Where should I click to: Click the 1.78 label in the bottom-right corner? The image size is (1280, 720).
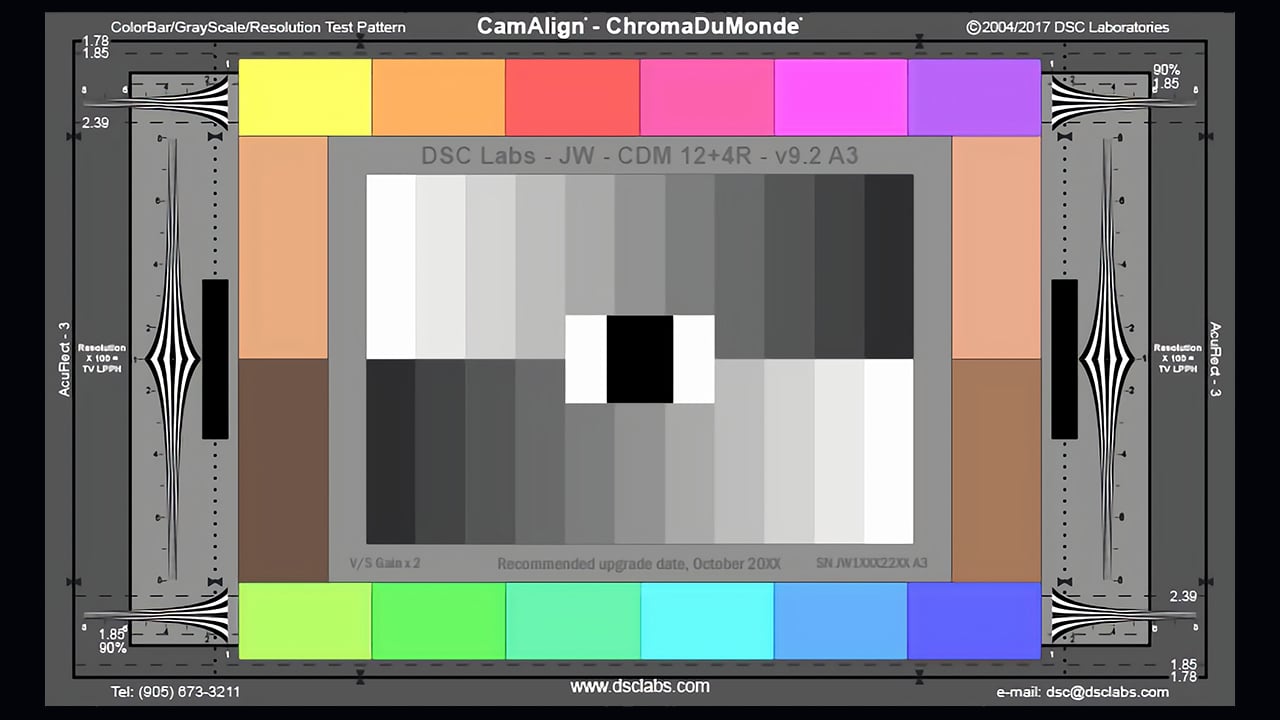[1183, 677]
